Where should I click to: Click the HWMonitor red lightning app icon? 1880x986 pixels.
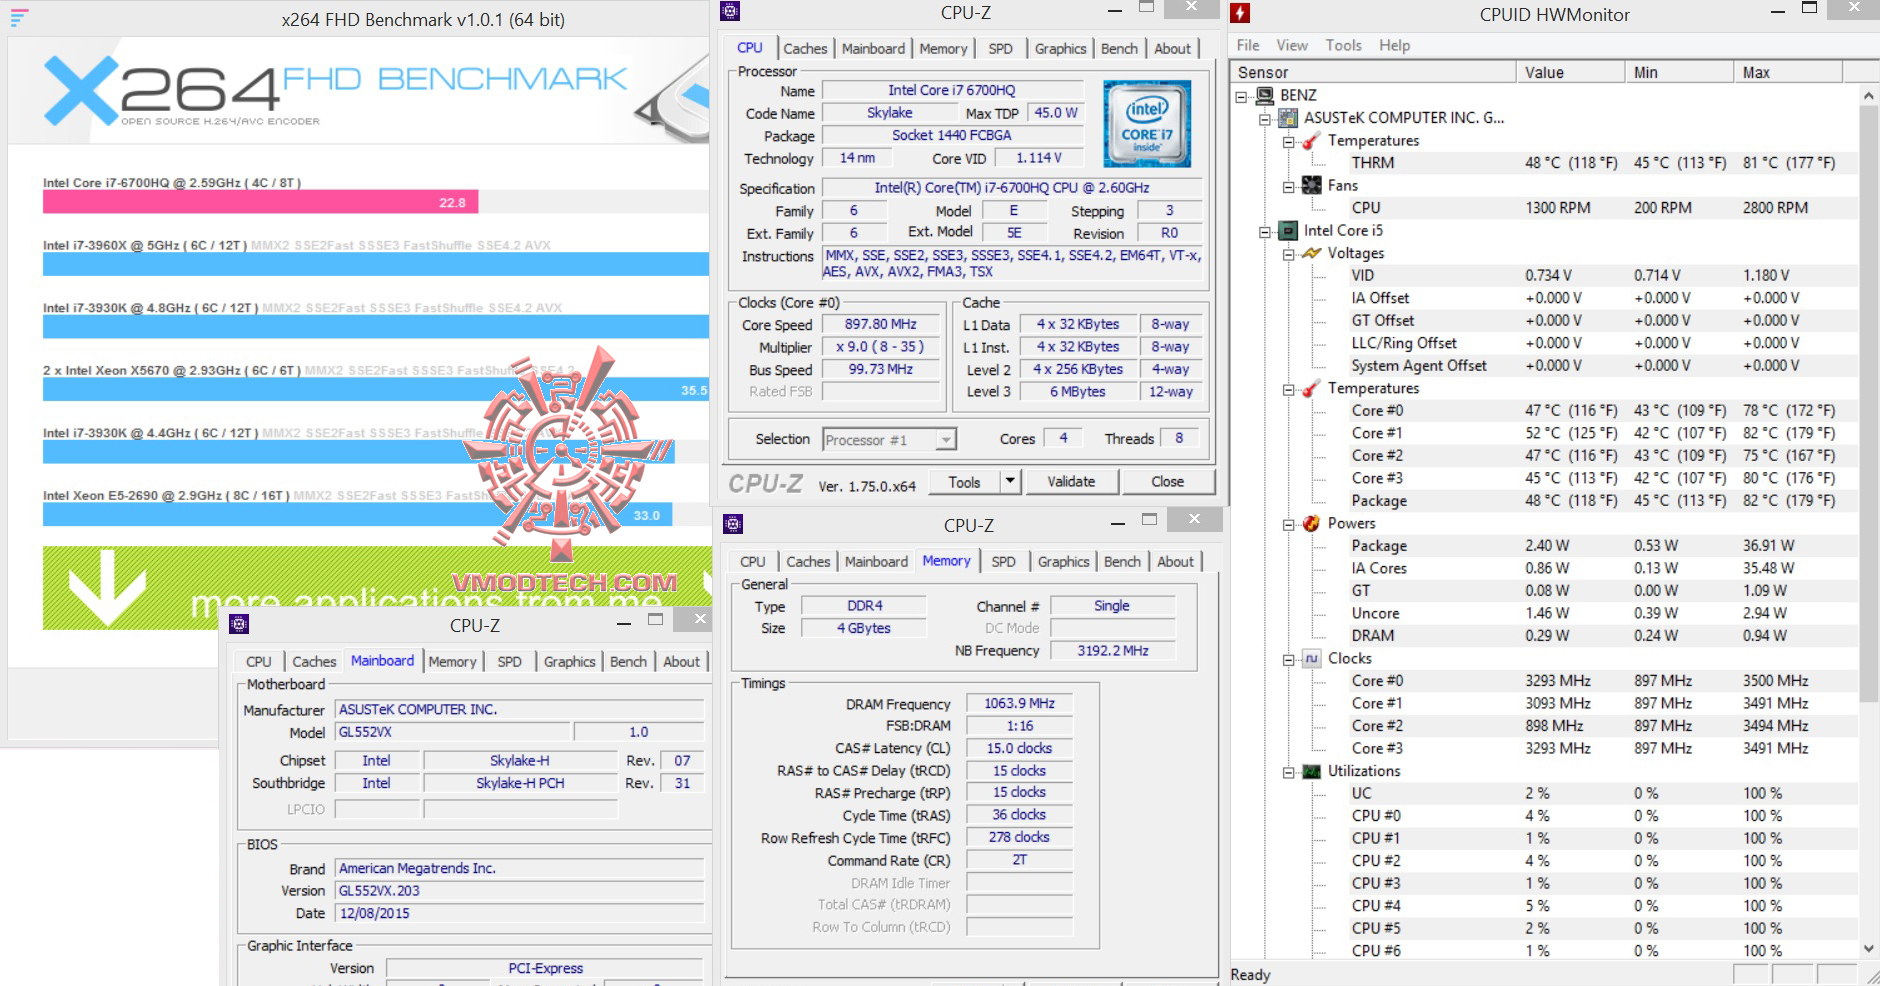click(1240, 13)
